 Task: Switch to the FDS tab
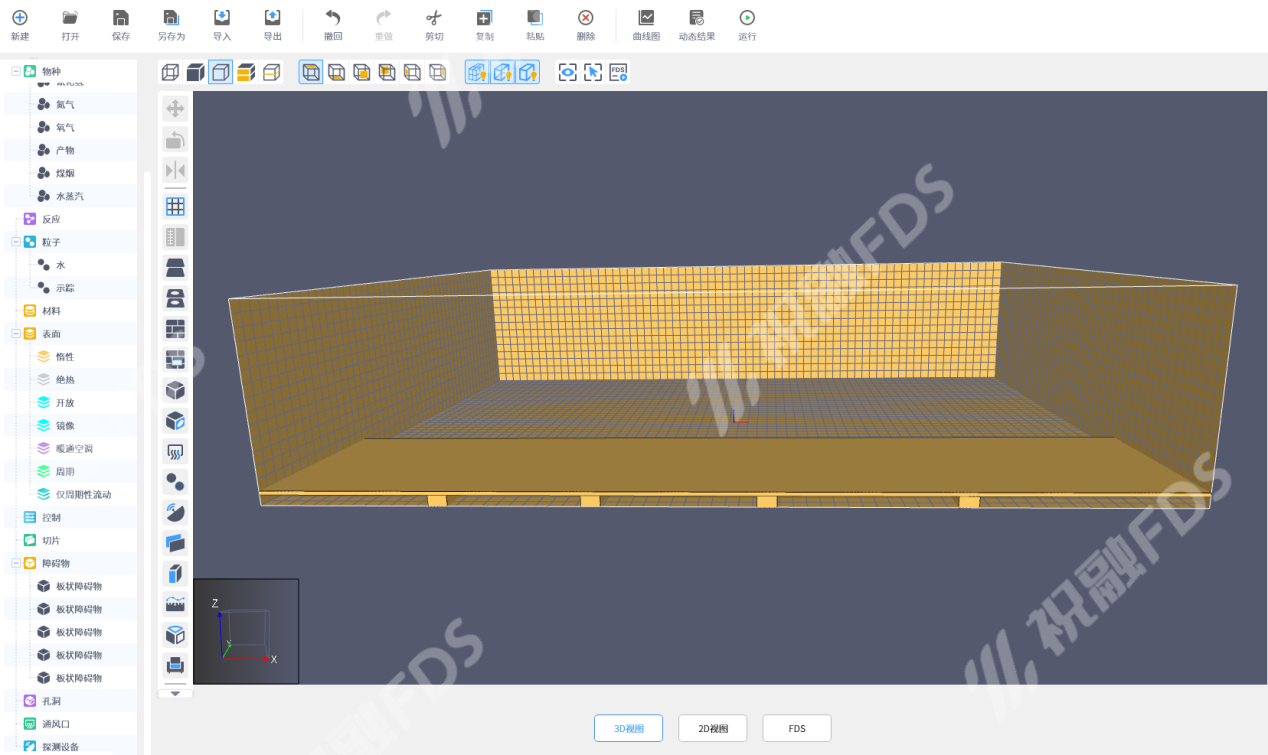click(796, 728)
